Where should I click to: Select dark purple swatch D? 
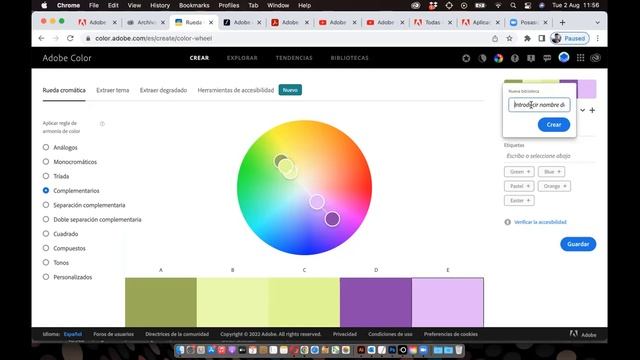pos(376,302)
